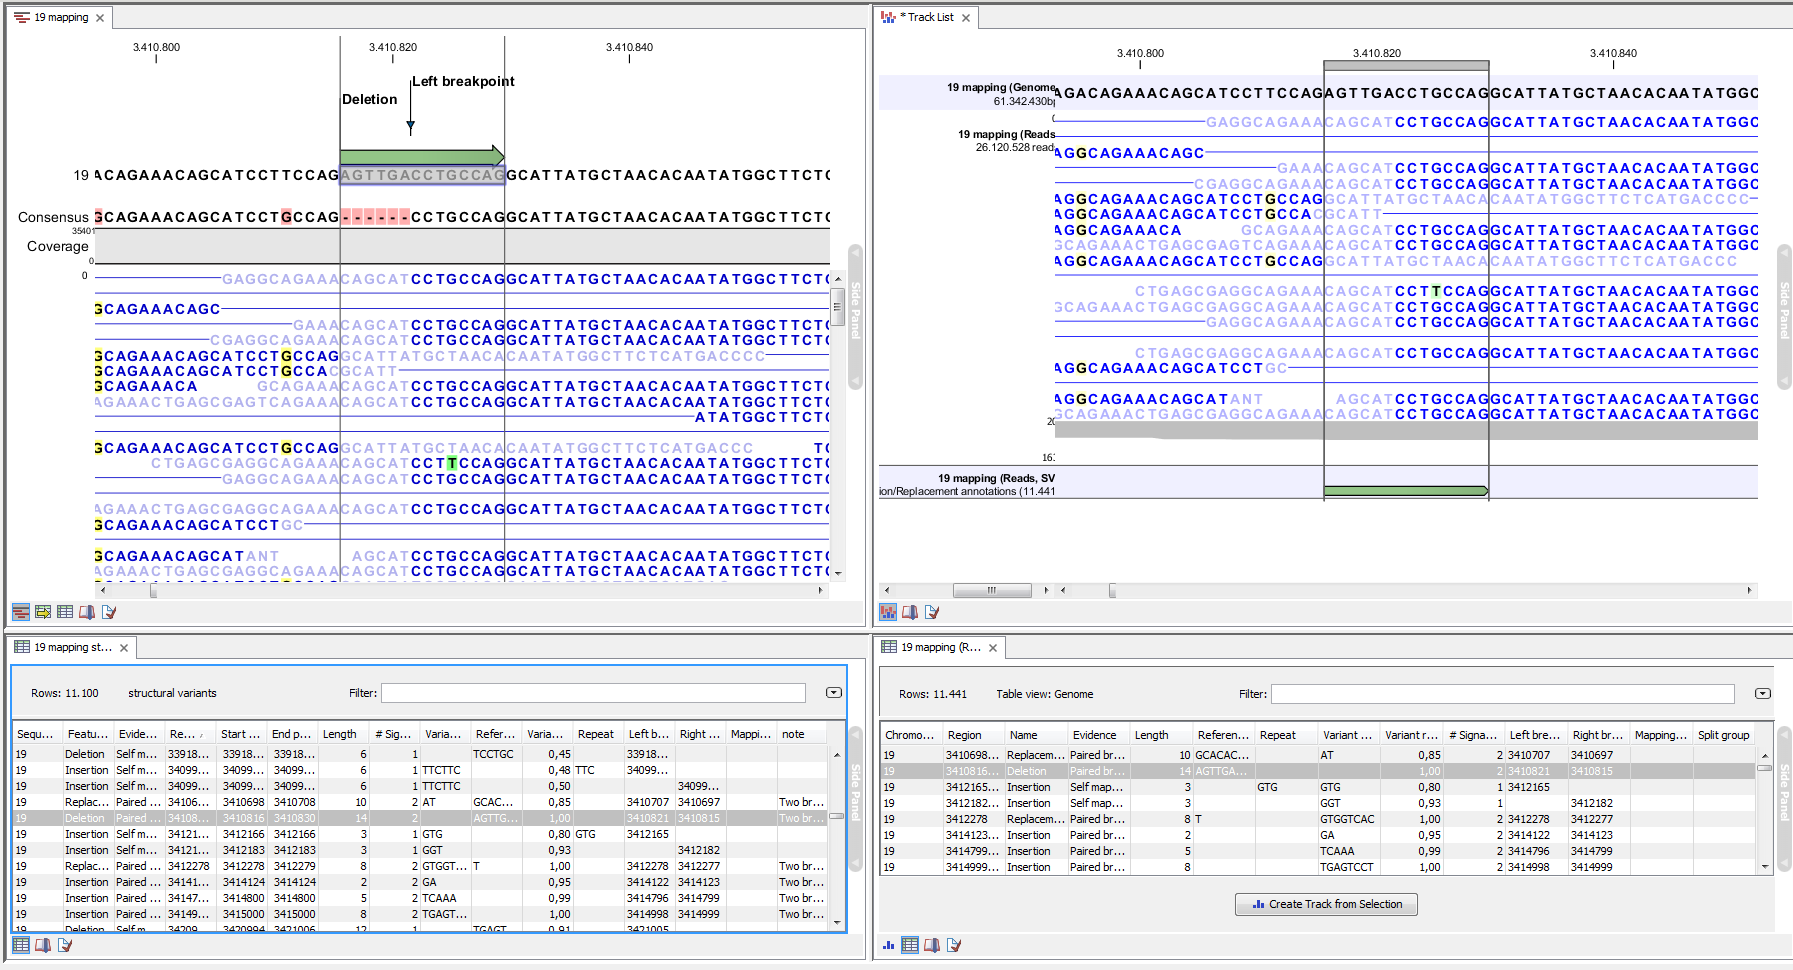Screen dimensions: 1793x970
Task: Expand Side Panel handle of structural variants table
Action: pyautogui.click(x=855, y=792)
